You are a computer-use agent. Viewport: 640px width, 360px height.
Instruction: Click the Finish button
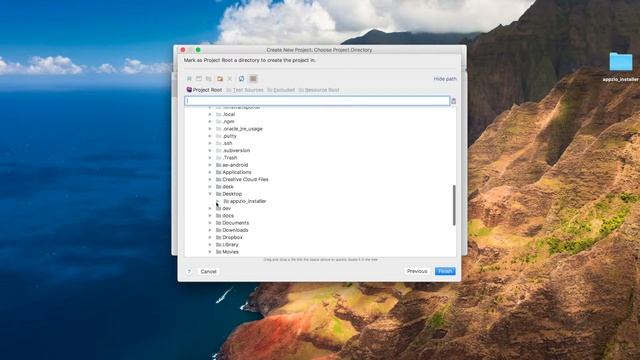click(445, 271)
